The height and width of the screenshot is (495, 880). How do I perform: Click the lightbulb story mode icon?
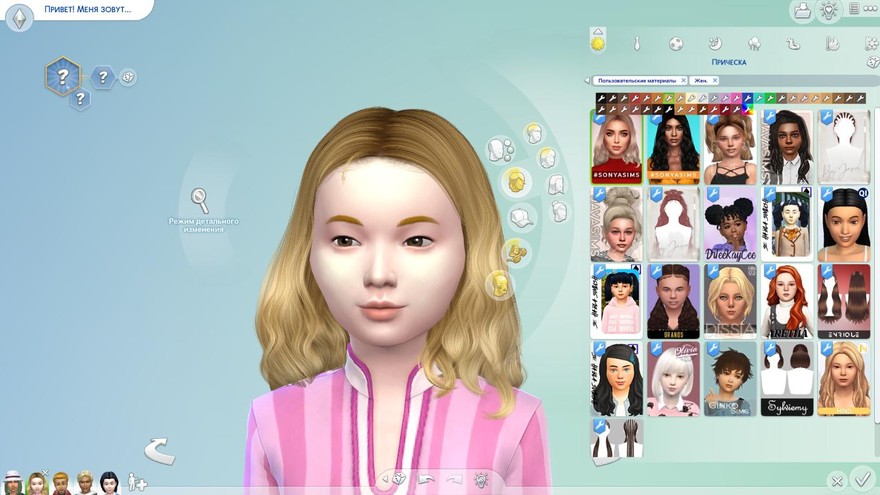[828, 10]
